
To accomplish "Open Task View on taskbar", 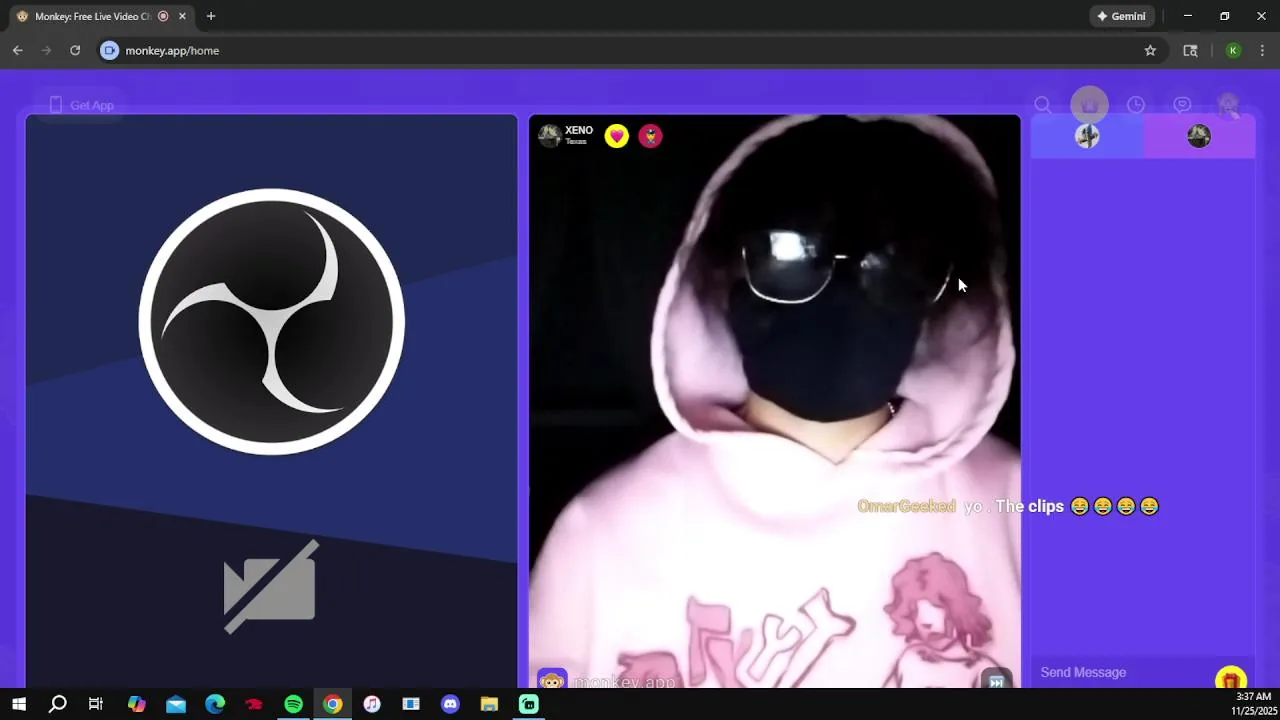I will [x=96, y=705].
